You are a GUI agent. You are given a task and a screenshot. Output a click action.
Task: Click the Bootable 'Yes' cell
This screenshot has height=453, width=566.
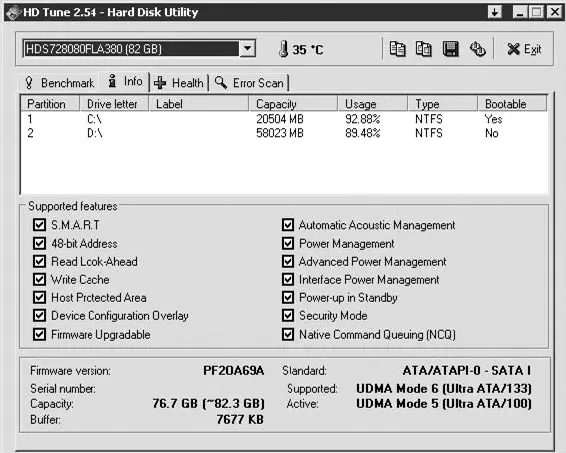click(x=493, y=119)
